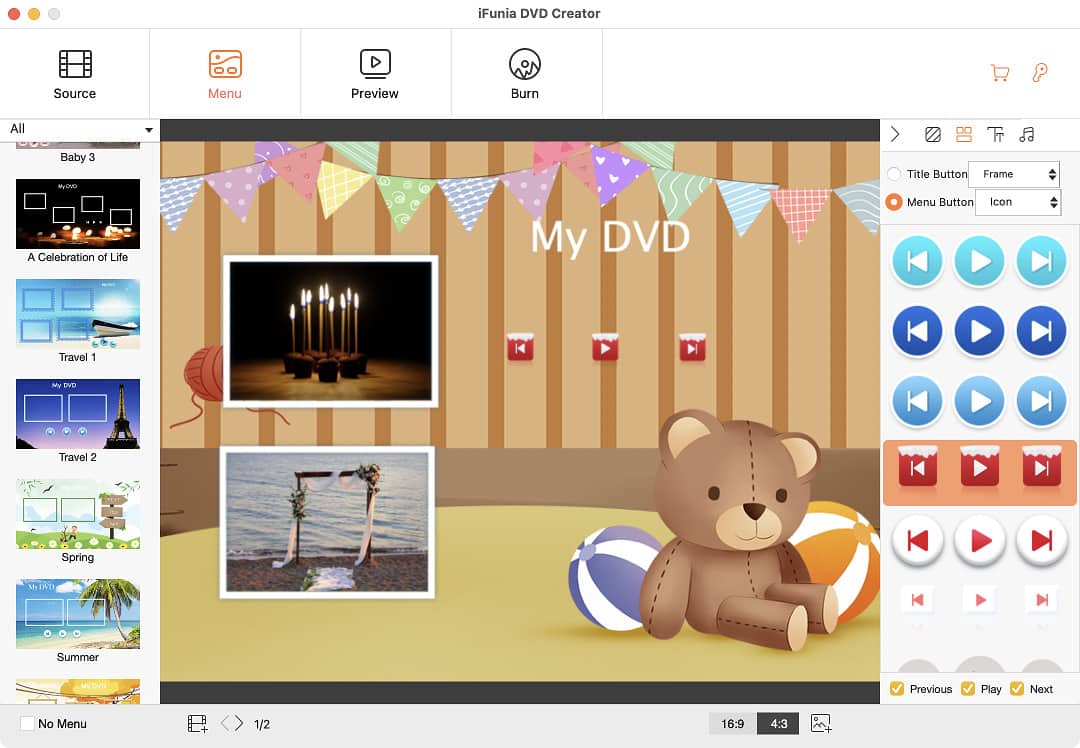Open the Frame style dropdown

[x=1014, y=174]
